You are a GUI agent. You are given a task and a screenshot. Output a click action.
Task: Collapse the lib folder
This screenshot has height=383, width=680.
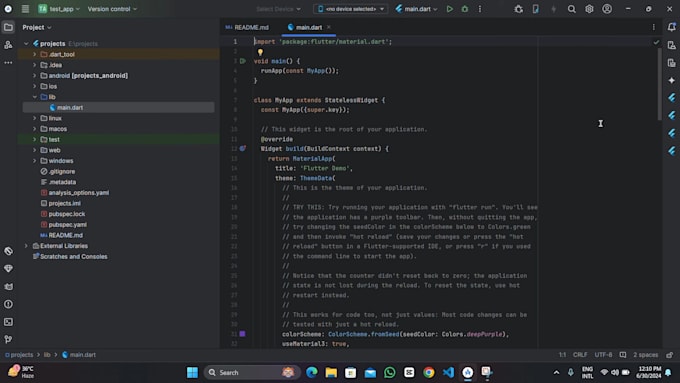point(35,97)
